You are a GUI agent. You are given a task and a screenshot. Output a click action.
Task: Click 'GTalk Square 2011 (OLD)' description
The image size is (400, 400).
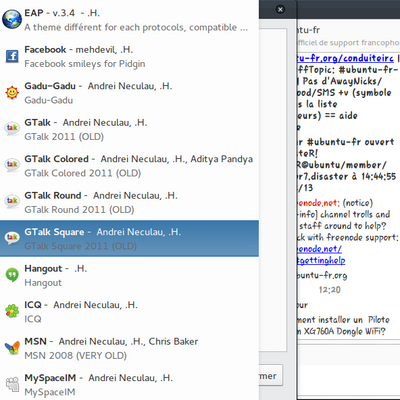point(80,246)
